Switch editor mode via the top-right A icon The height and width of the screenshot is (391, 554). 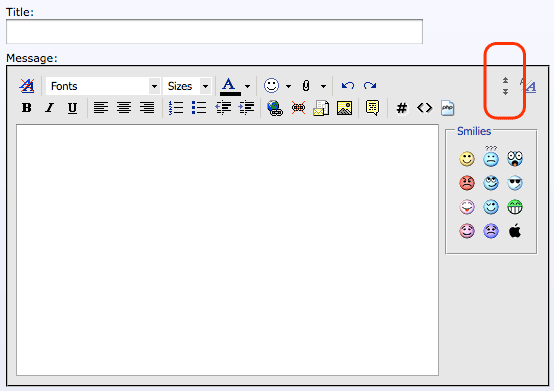pos(528,85)
